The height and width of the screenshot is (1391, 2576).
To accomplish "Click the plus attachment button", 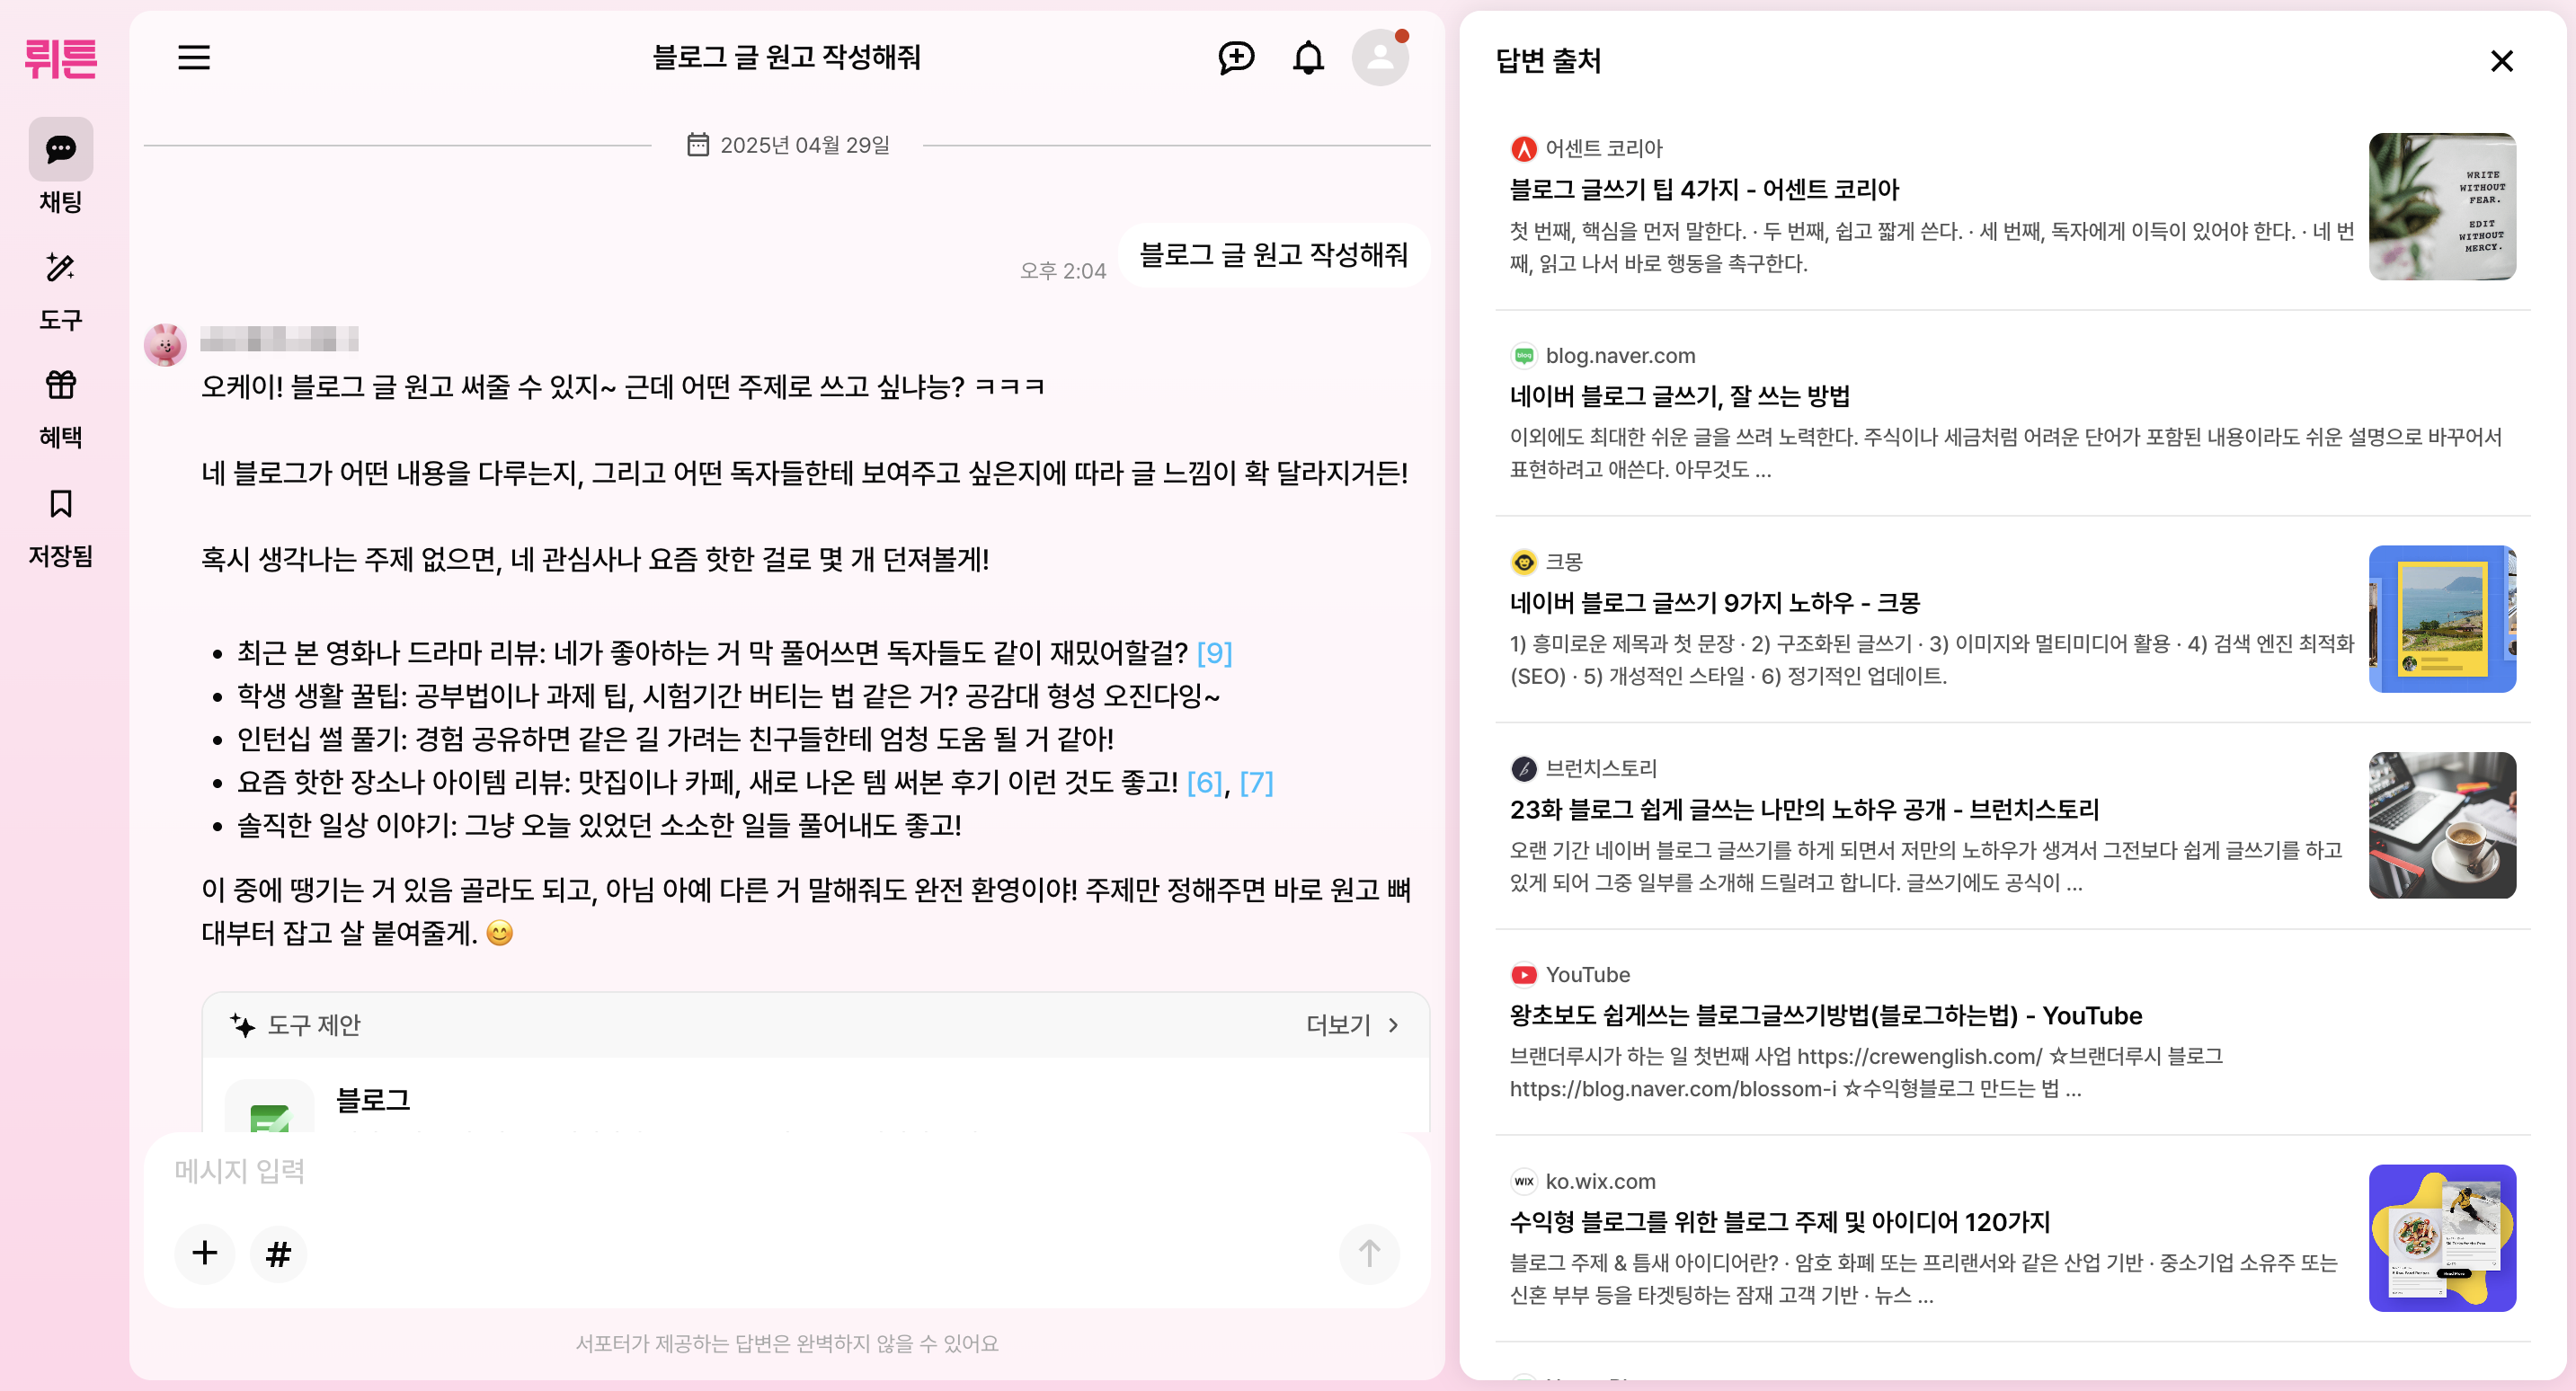I will tap(205, 1253).
